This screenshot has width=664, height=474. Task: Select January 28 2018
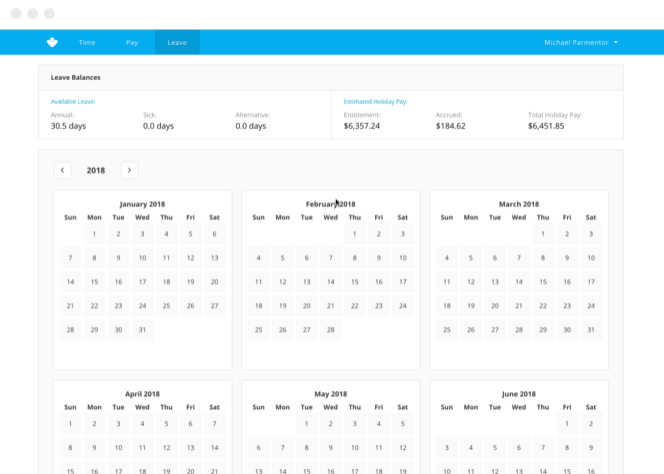pyautogui.click(x=70, y=330)
